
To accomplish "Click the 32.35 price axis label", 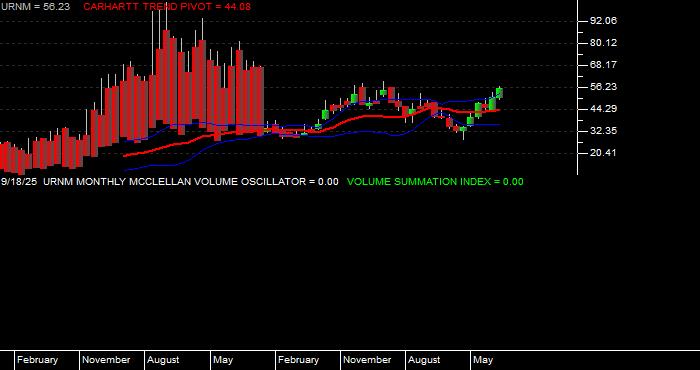I will click(x=603, y=131).
